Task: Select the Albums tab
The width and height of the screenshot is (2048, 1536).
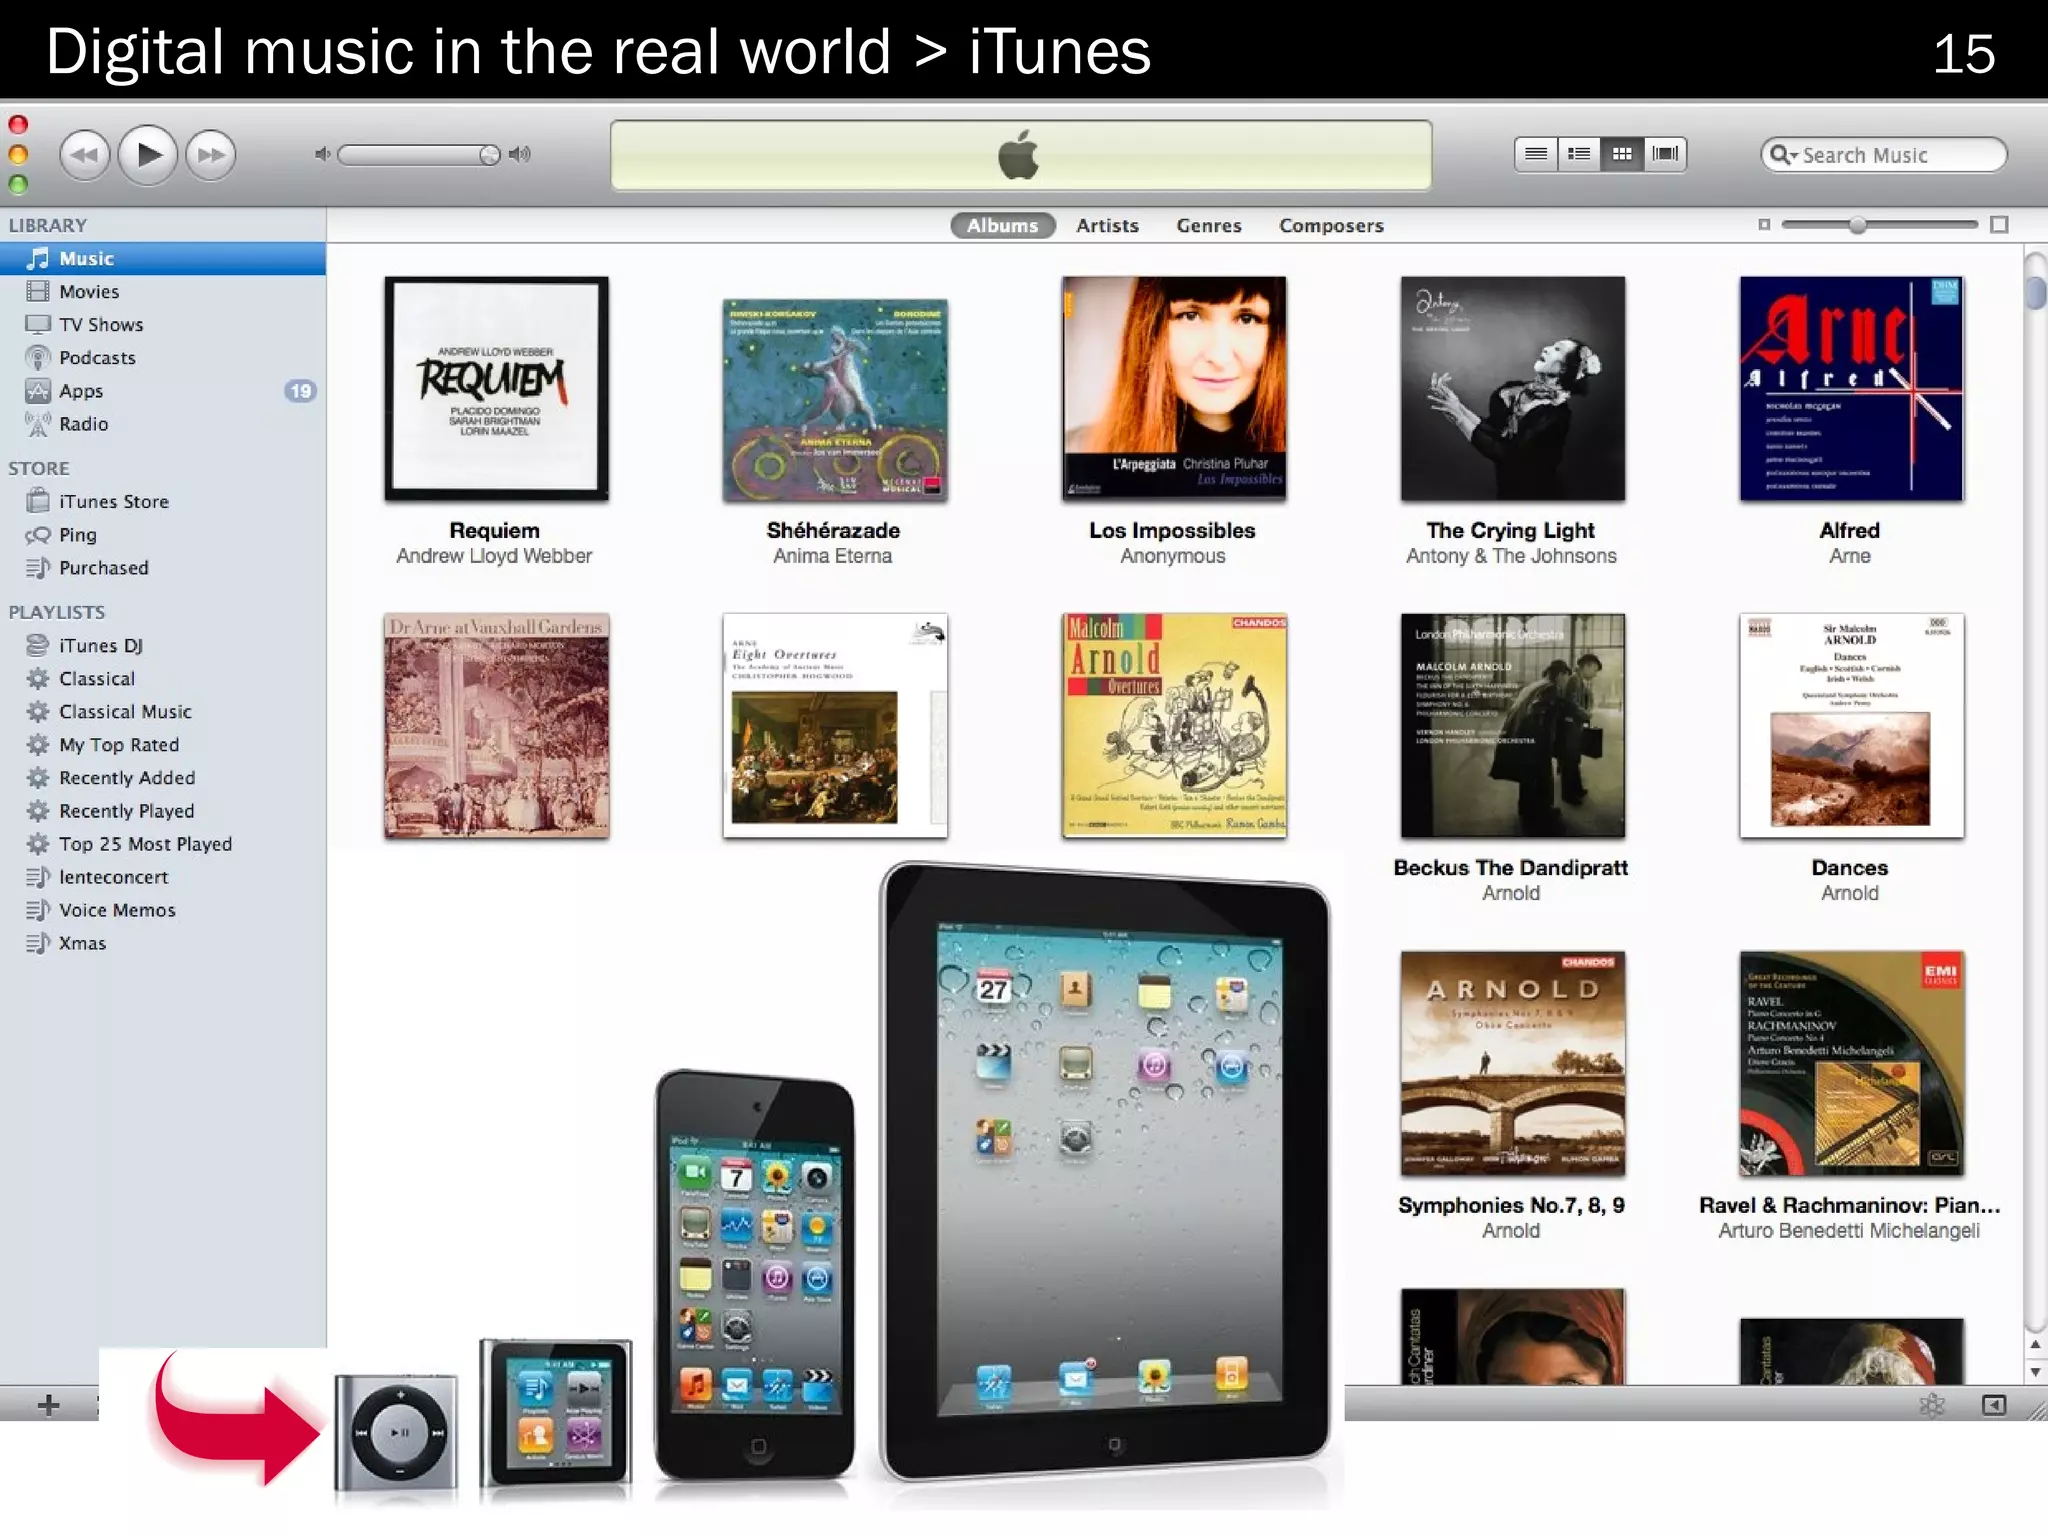Action: pyautogui.click(x=1002, y=226)
